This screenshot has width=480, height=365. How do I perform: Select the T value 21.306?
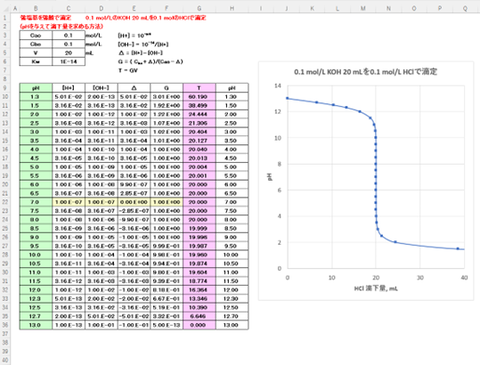pyautogui.click(x=199, y=123)
